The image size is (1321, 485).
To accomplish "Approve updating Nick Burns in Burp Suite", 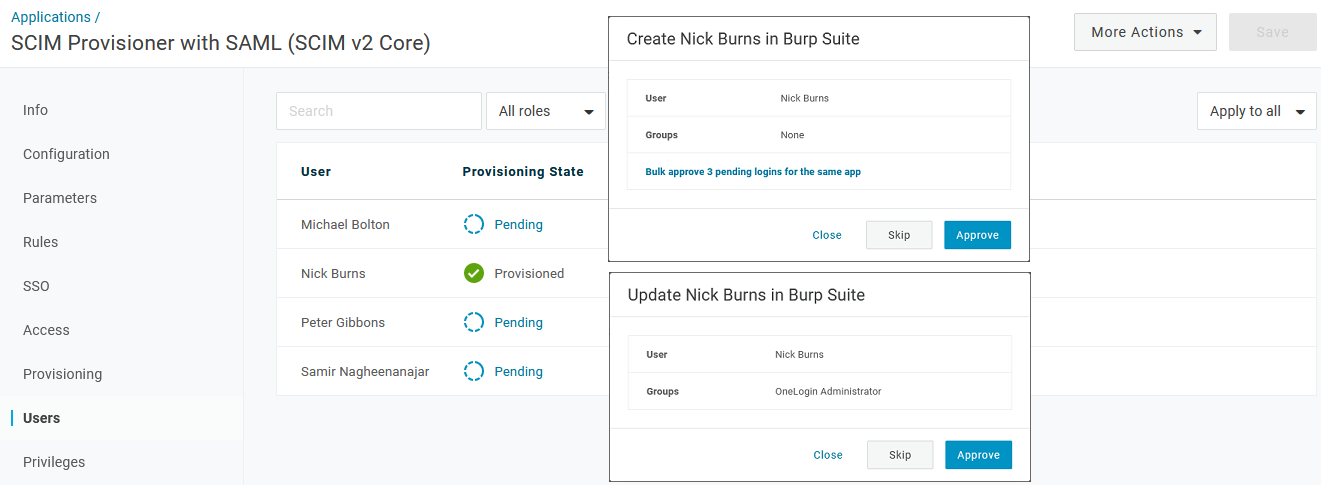I will pos(978,455).
